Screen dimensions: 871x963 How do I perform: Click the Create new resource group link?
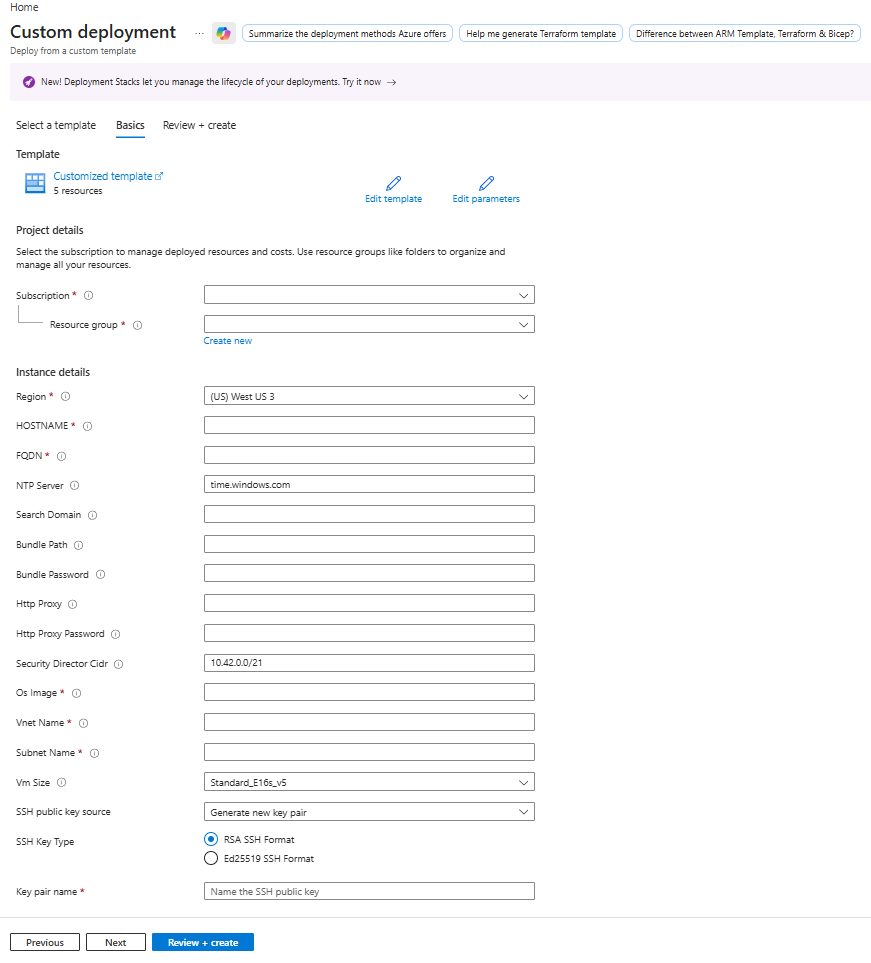[x=228, y=341]
